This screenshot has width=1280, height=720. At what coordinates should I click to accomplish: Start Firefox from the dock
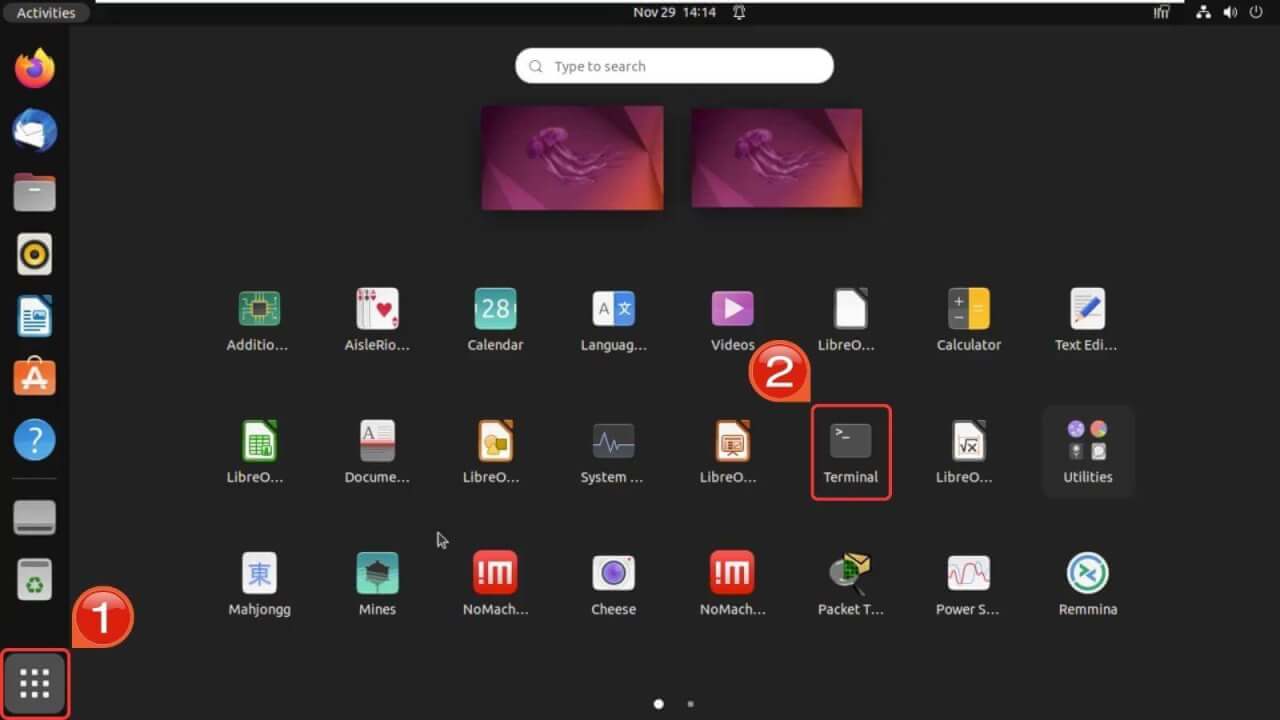pyautogui.click(x=34, y=67)
